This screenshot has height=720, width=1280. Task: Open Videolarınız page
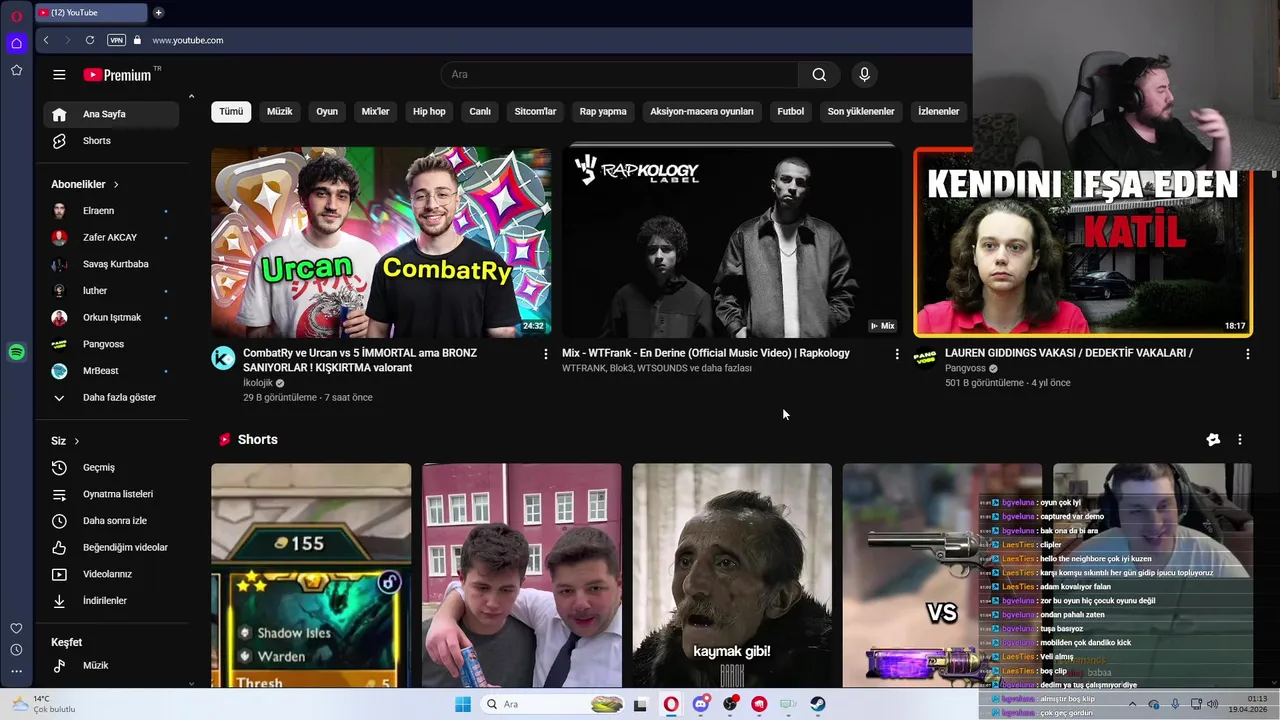[x=111, y=574]
